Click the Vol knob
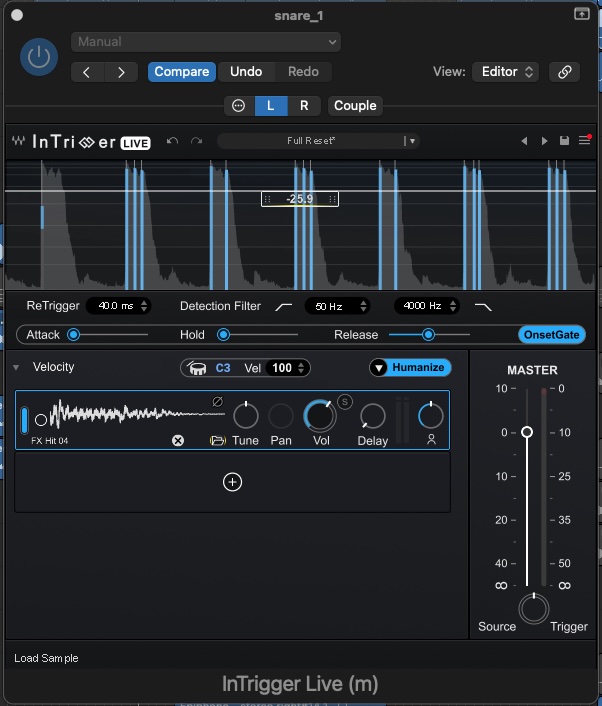 click(320, 416)
